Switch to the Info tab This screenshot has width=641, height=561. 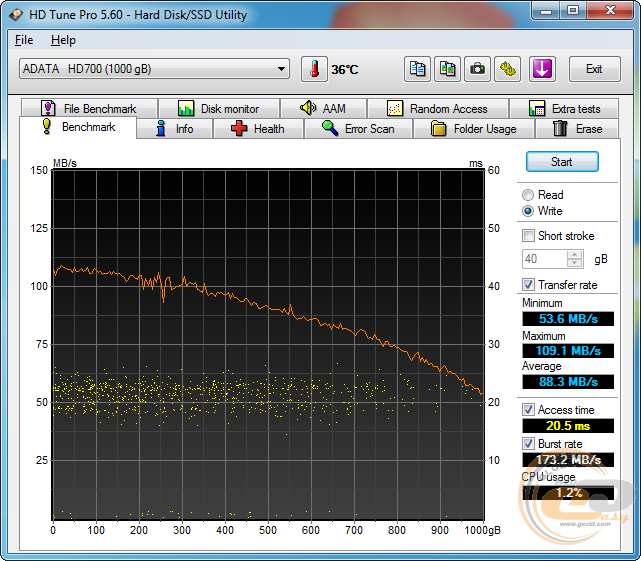tap(175, 129)
